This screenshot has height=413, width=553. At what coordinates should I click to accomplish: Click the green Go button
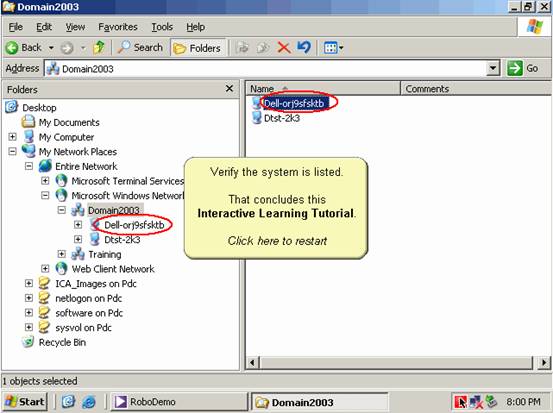(x=523, y=68)
